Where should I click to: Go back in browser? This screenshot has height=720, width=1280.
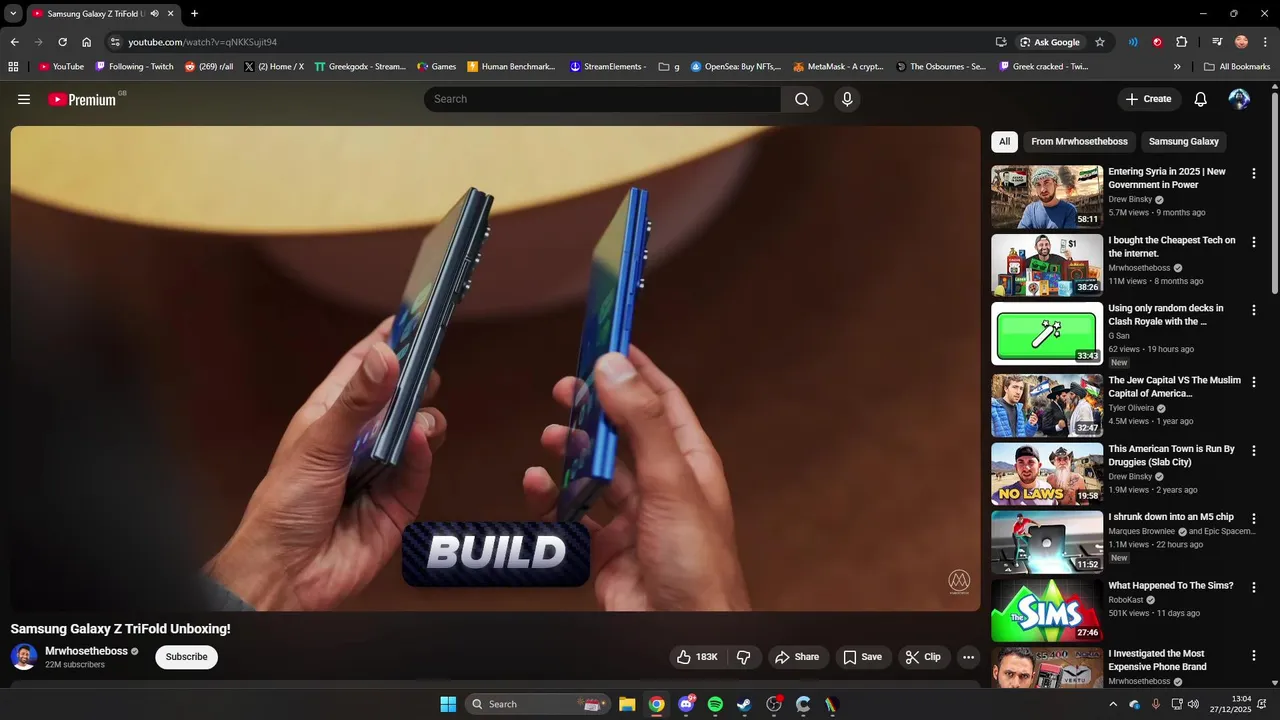point(14,42)
